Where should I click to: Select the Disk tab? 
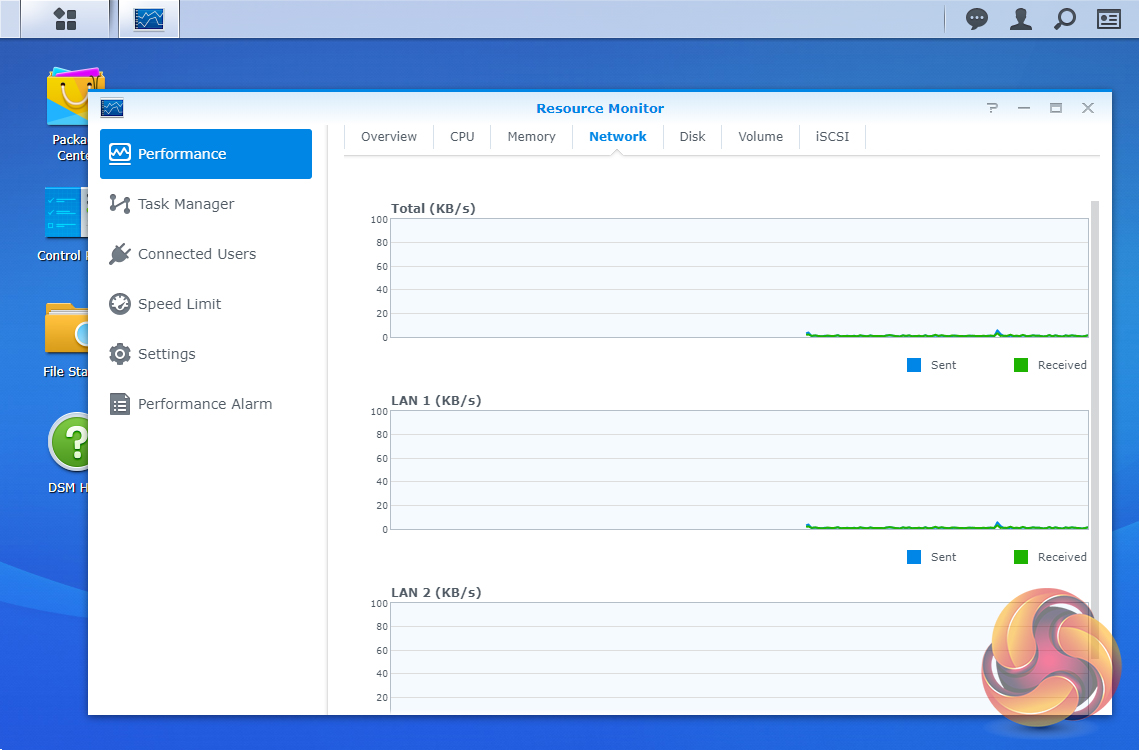point(692,137)
